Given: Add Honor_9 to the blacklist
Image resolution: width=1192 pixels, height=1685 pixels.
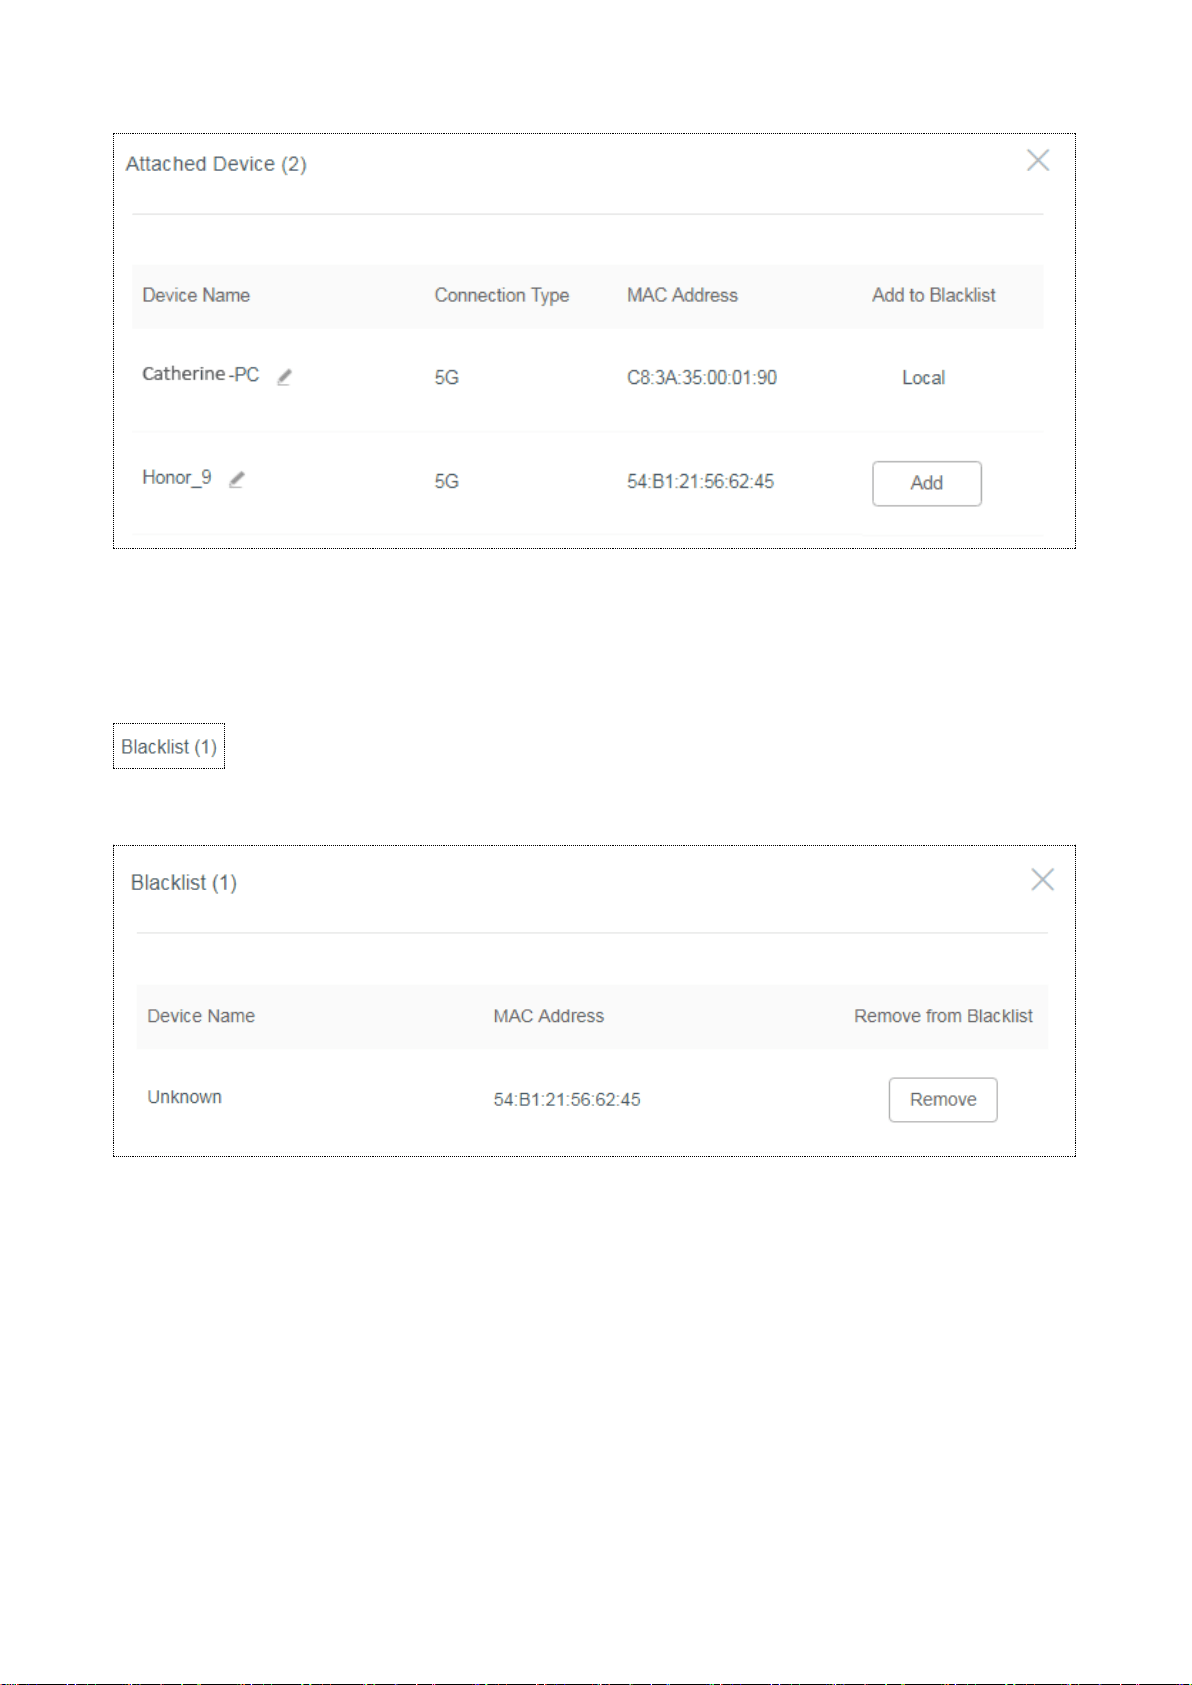Looking at the screenshot, I should [927, 483].
